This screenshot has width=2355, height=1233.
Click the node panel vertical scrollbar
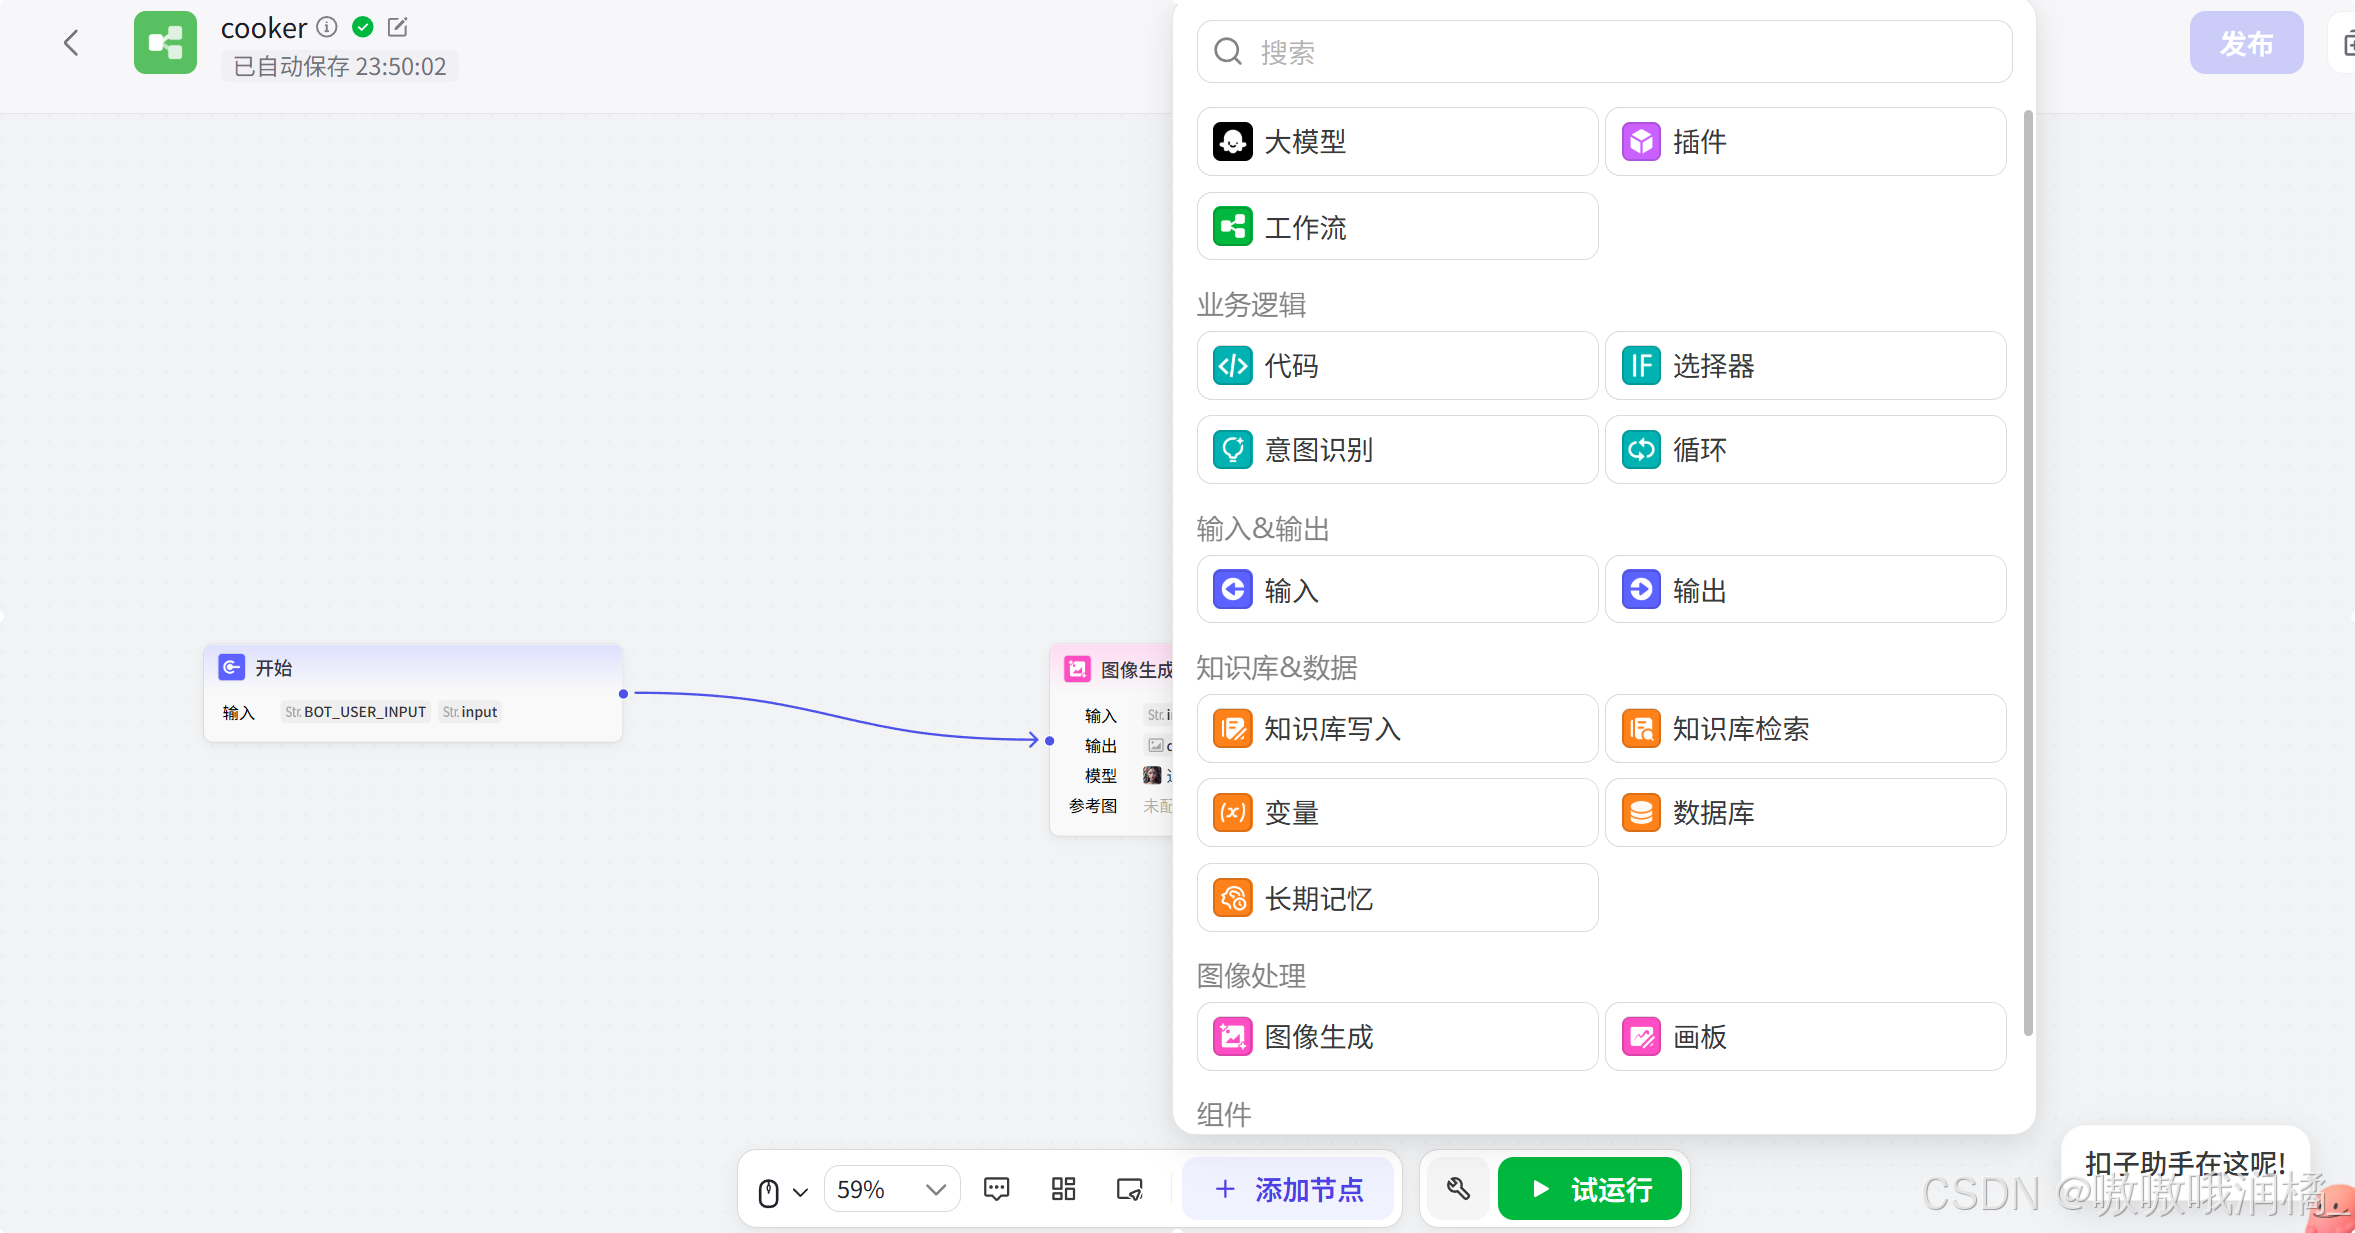point(2028,570)
